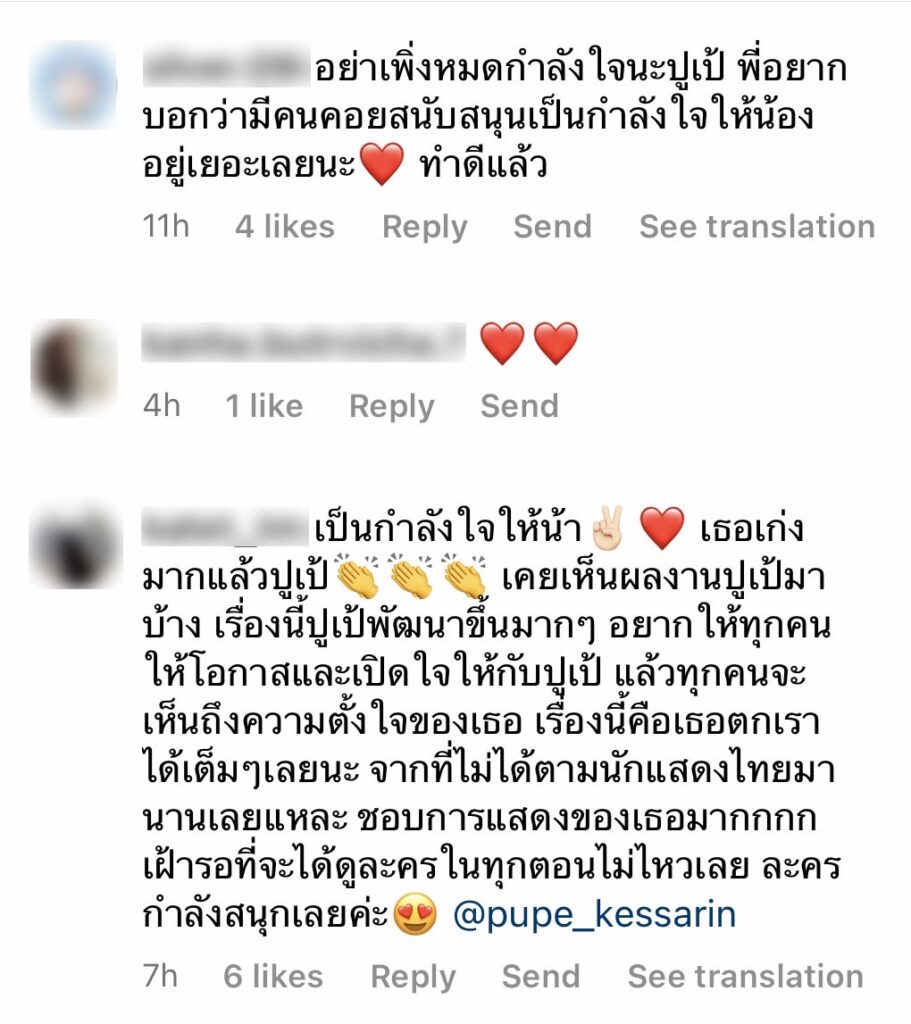911x1024 pixels.
Task: Open first commenter's blurred username
Action: [x=227, y=69]
